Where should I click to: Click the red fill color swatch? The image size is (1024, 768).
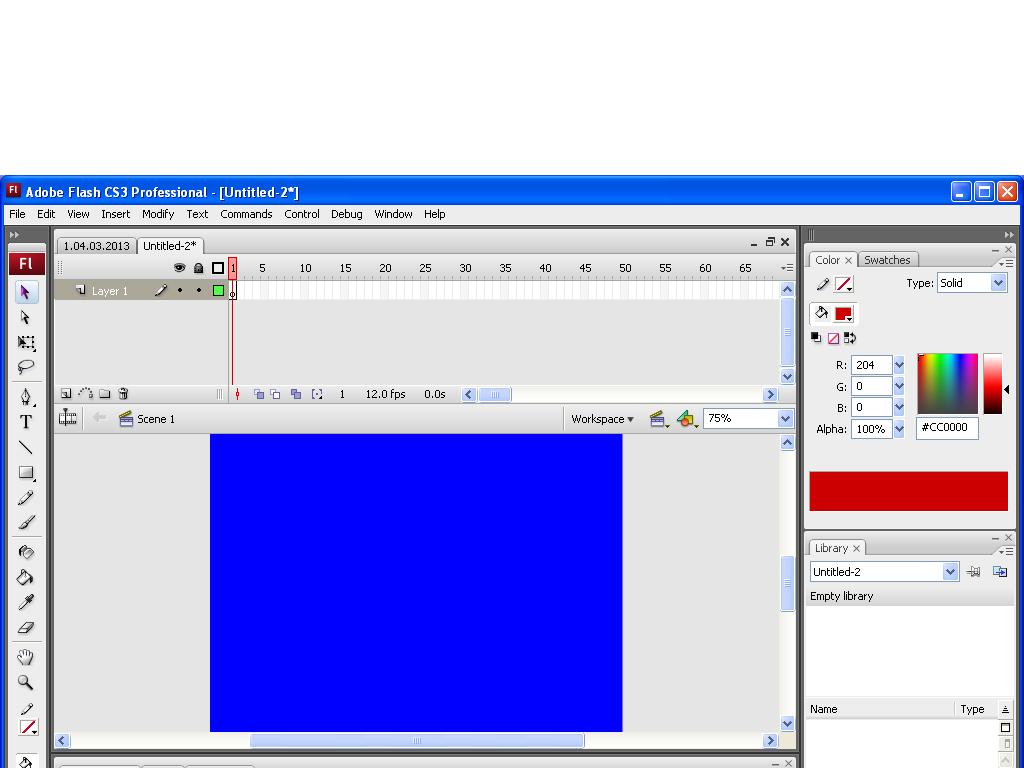[x=845, y=313]
